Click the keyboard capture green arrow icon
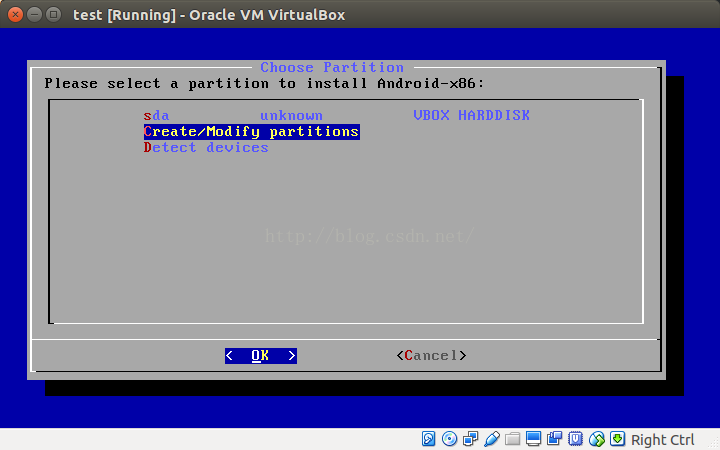720x450 pixels. tap(618, 439)
